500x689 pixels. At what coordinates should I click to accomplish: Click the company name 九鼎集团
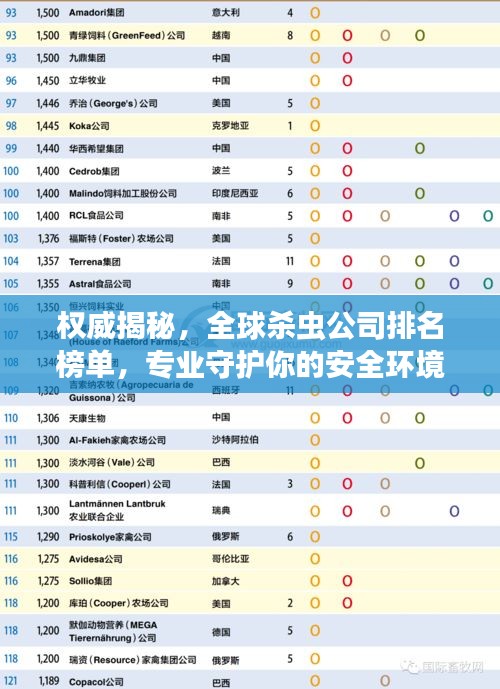coord(87,58)
